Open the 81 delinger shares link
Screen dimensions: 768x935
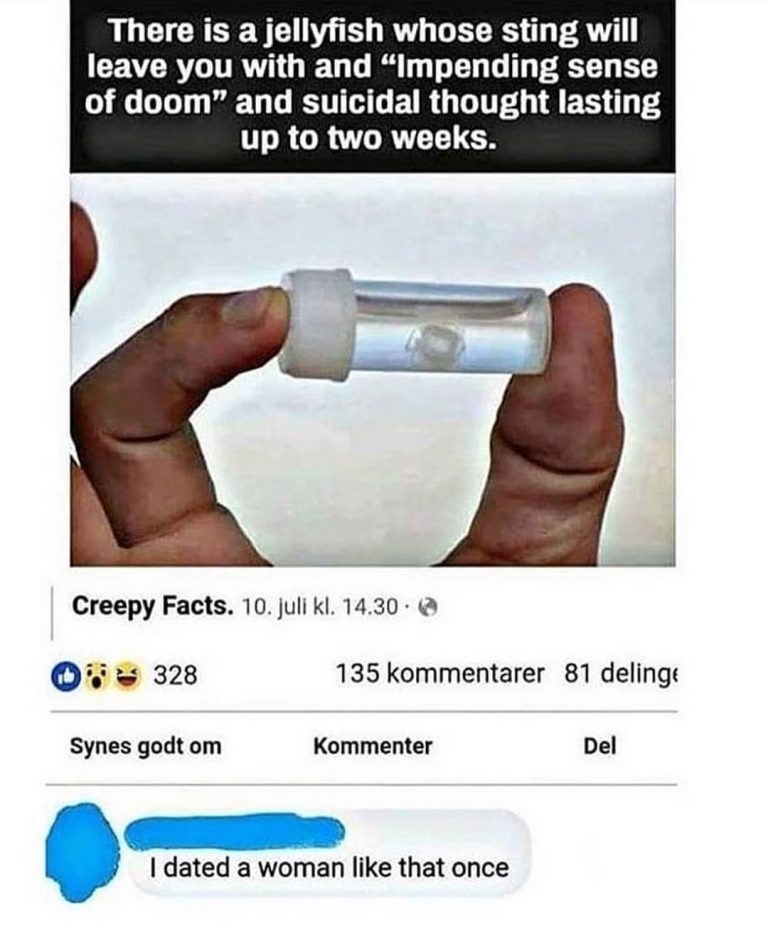620,674
